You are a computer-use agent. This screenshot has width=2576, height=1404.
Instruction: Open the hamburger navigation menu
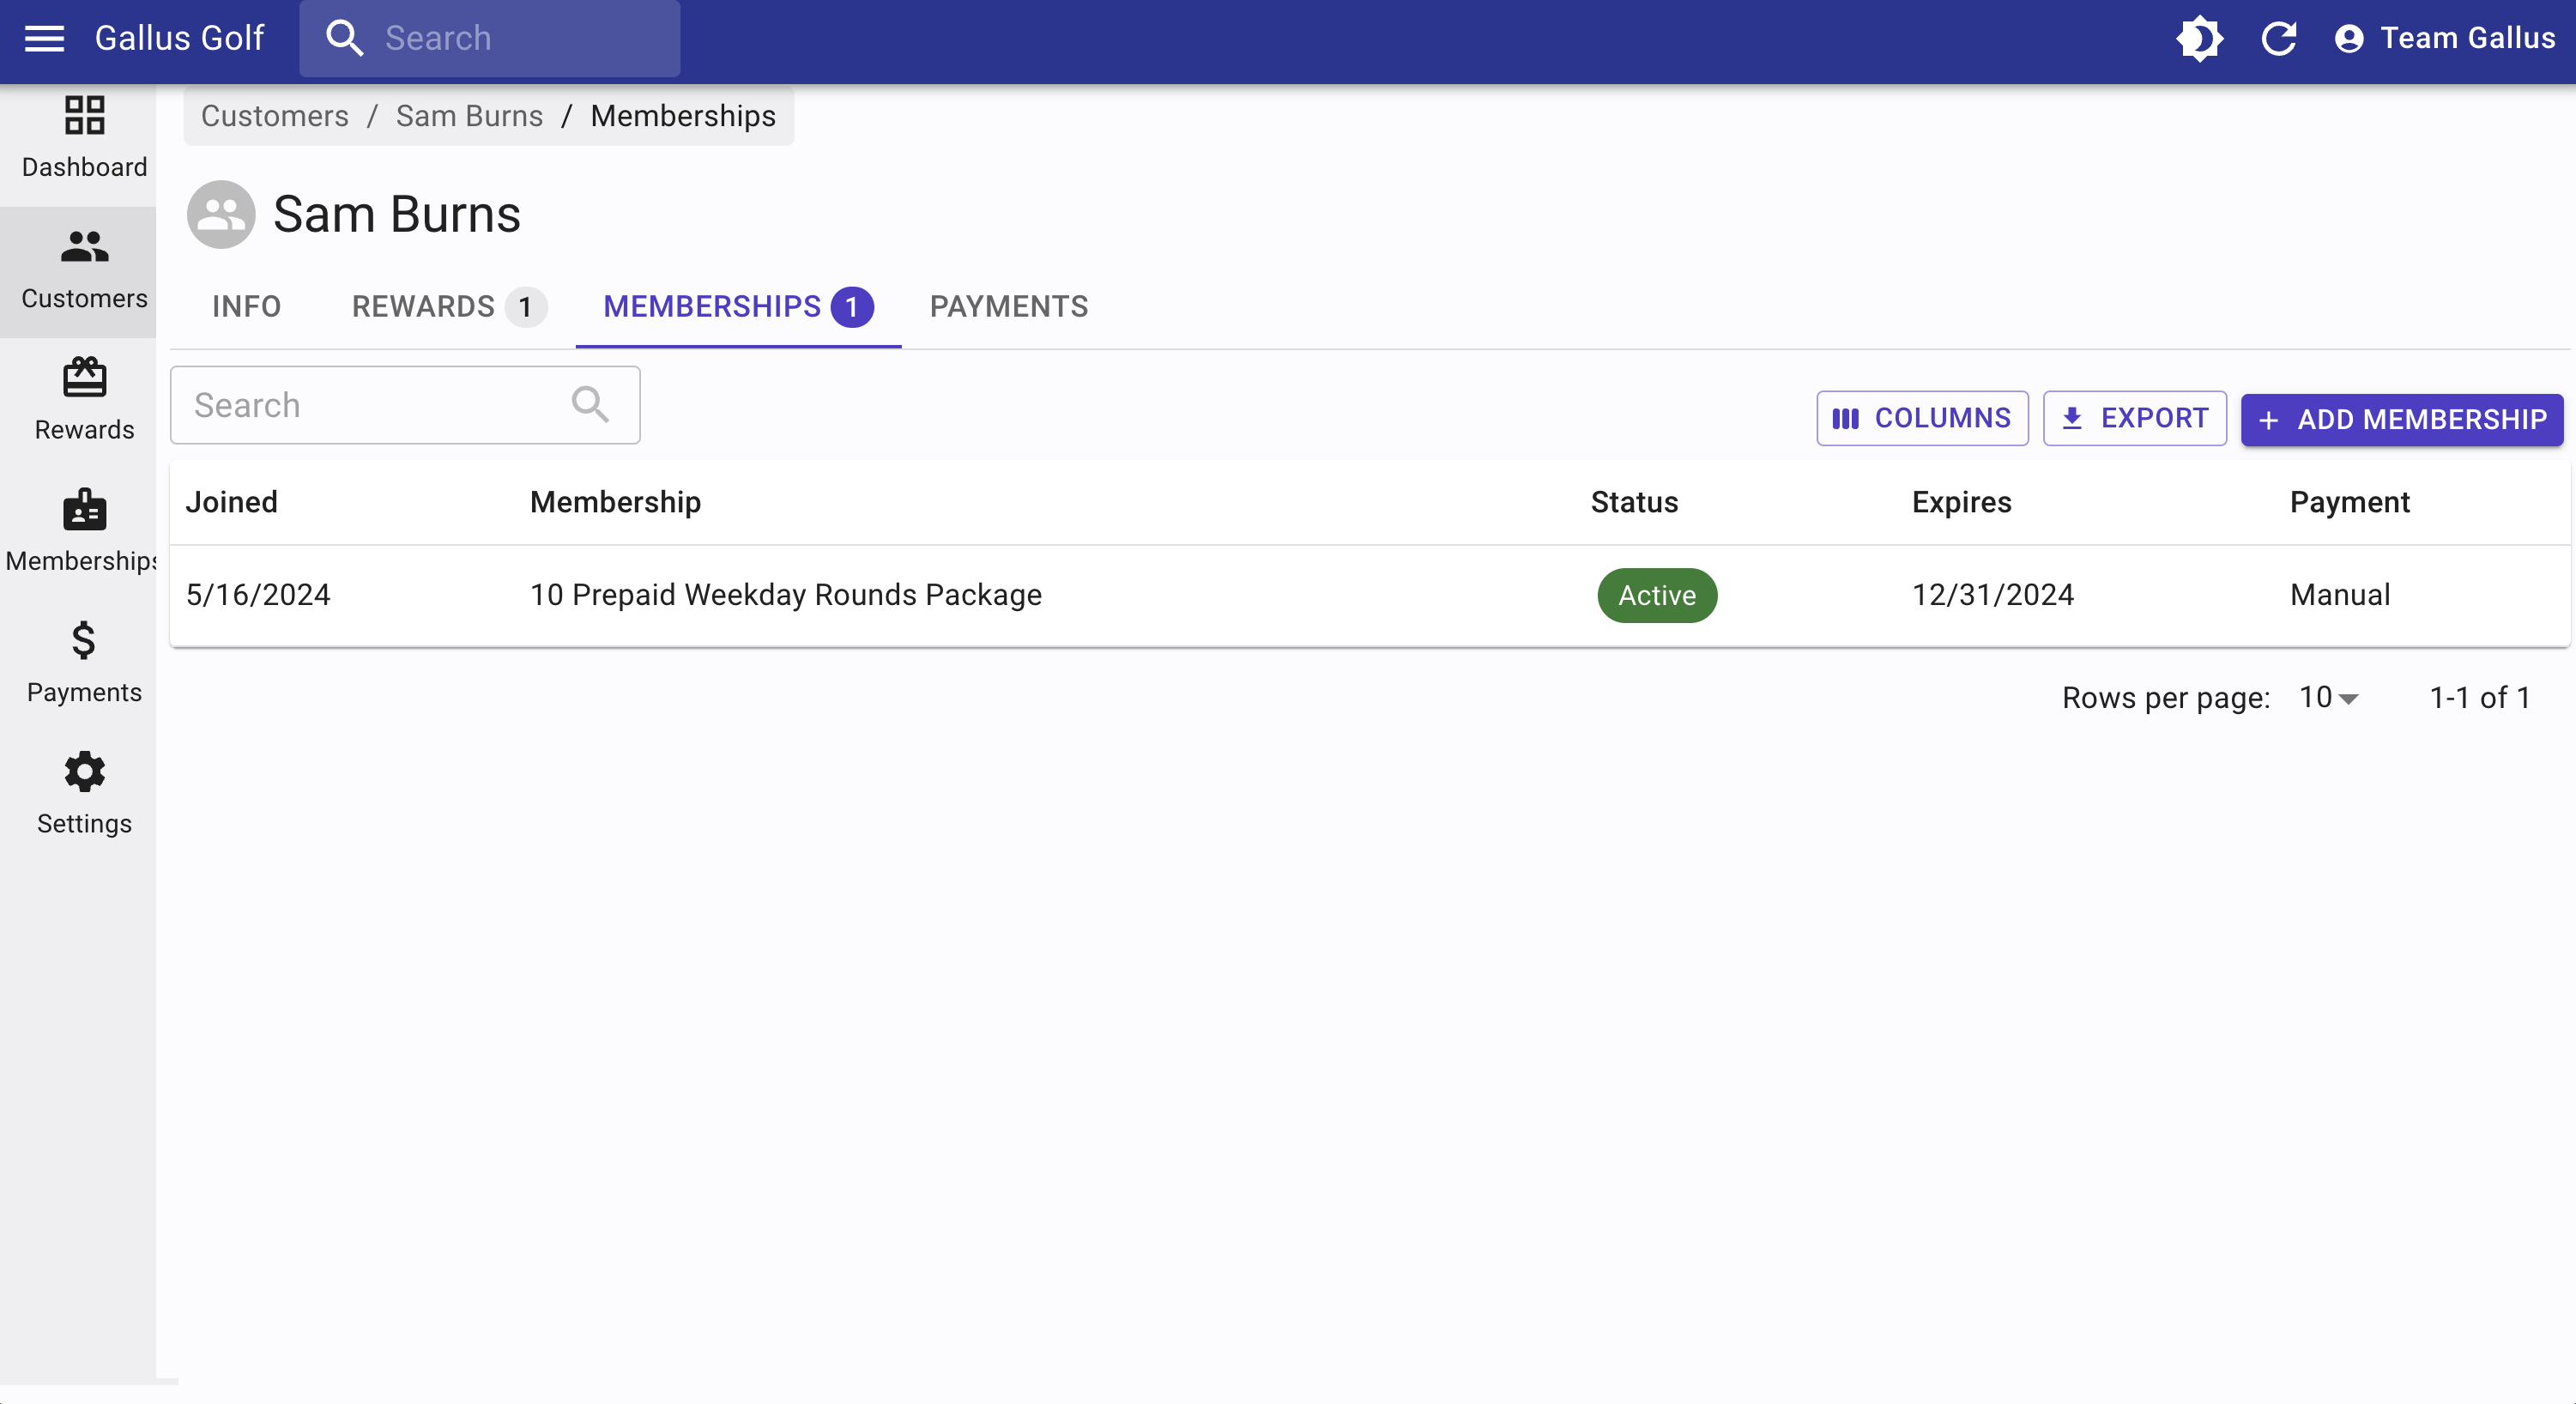44,38
